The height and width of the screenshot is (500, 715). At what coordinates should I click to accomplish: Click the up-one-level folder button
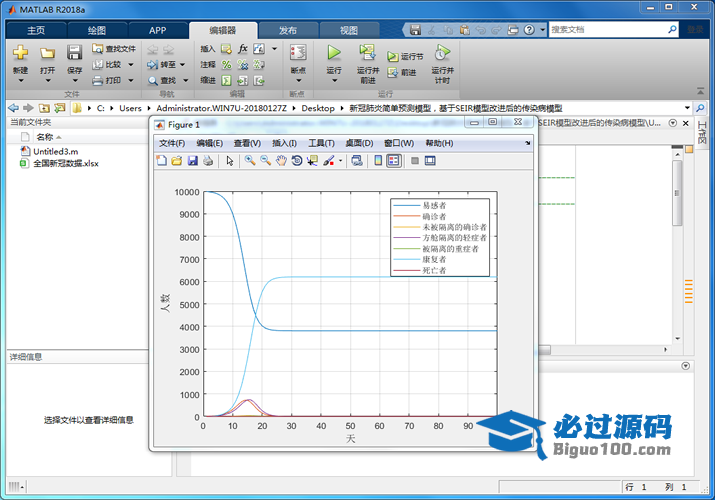pos(44,108)
